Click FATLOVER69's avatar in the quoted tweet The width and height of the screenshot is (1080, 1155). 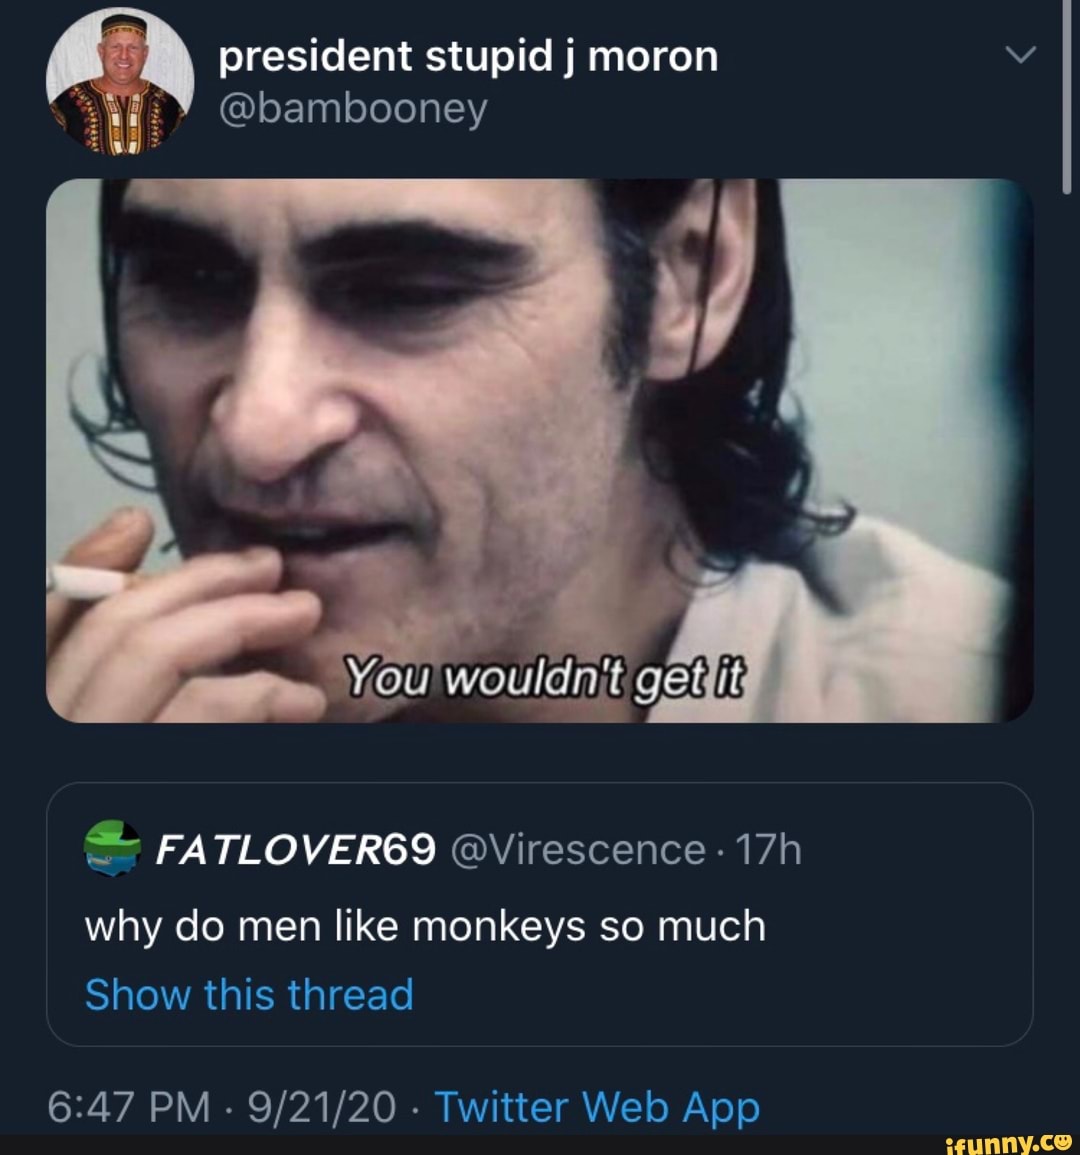[114, 849]
